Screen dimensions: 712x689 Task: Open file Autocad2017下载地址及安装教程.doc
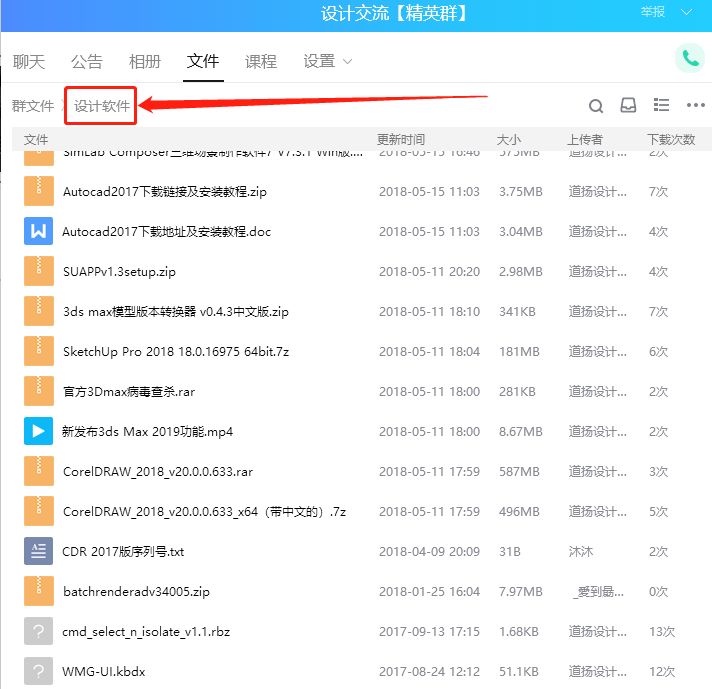pos(167,232)
